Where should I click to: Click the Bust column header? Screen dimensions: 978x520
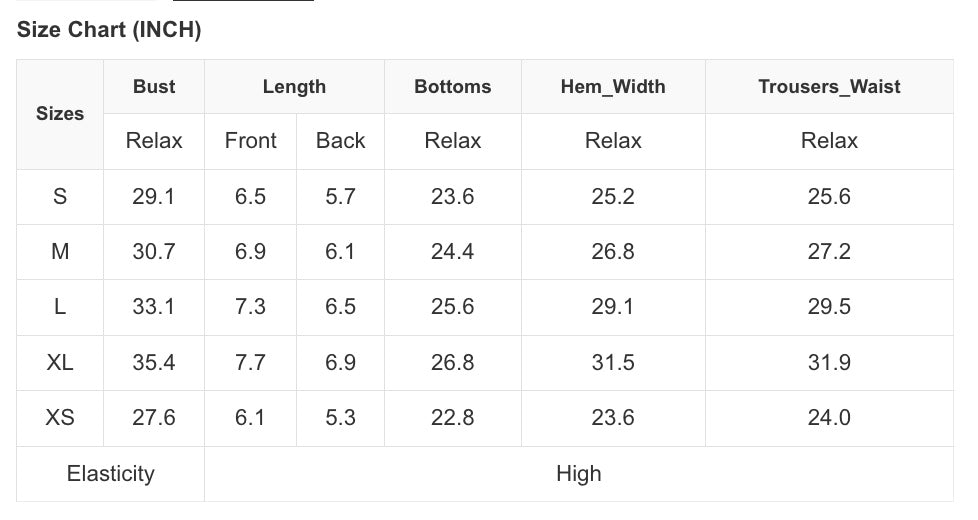click(154, 87)
